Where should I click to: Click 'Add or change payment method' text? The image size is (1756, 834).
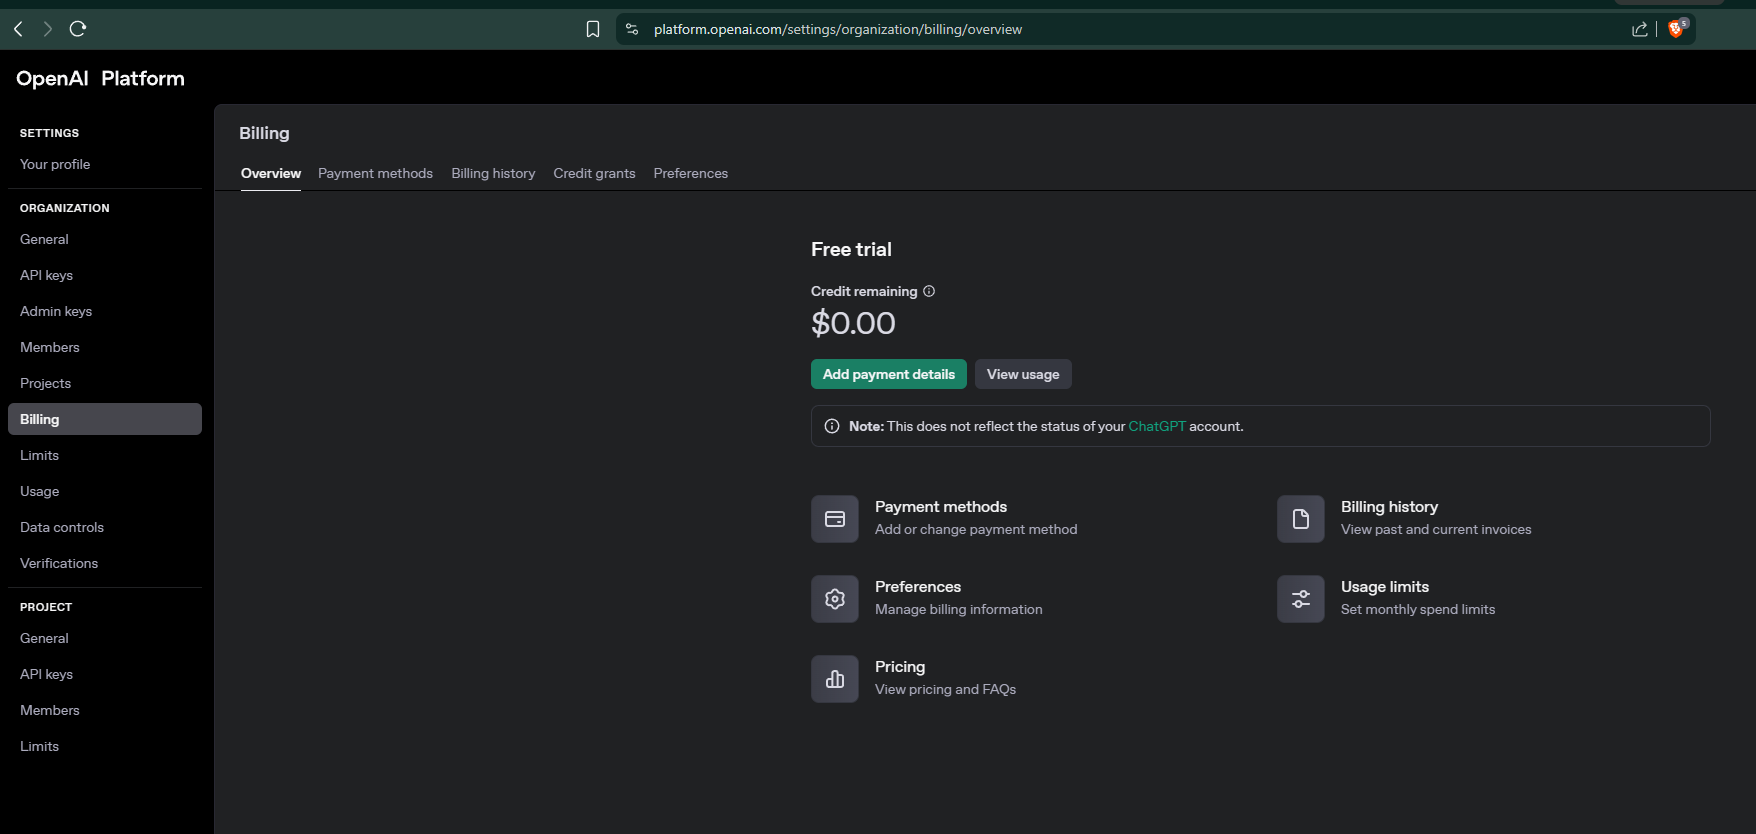[976, 529]
